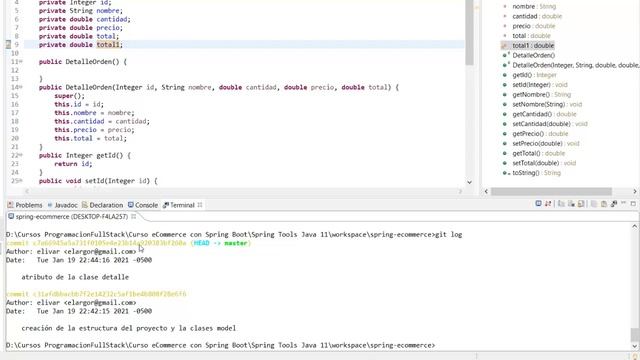Click 'this.total = total;' on line 20
This screenshot has height=360, width=640.
tap(90, 138)
